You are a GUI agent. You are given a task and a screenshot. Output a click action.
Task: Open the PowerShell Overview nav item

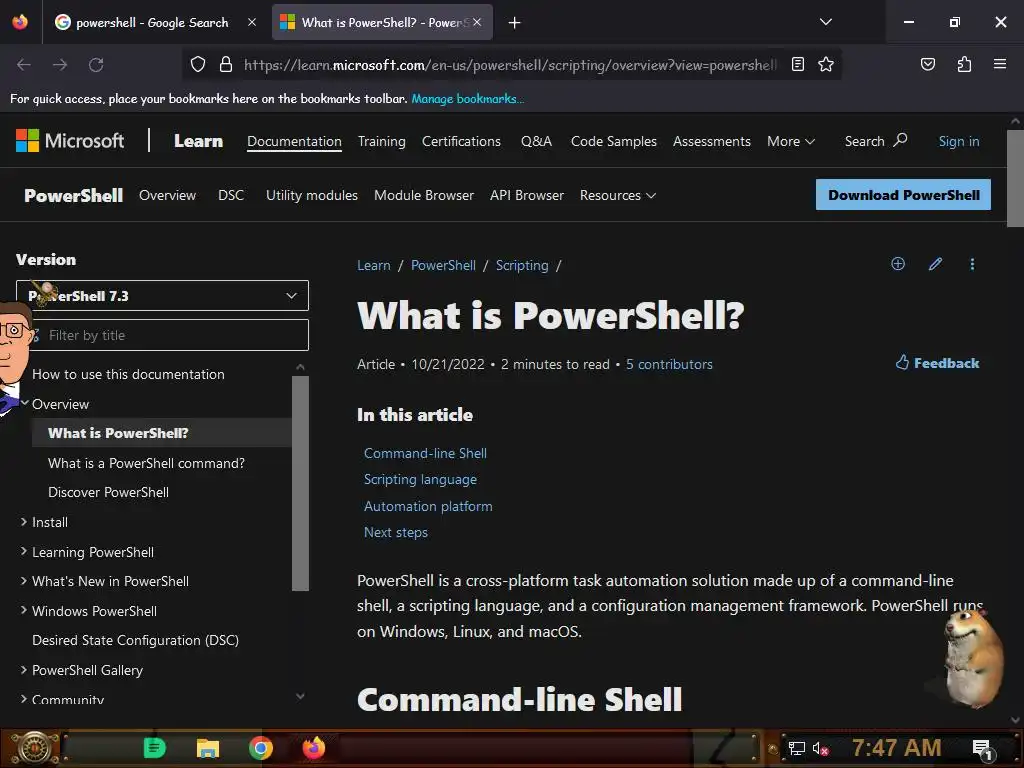[x=167, y=195]
